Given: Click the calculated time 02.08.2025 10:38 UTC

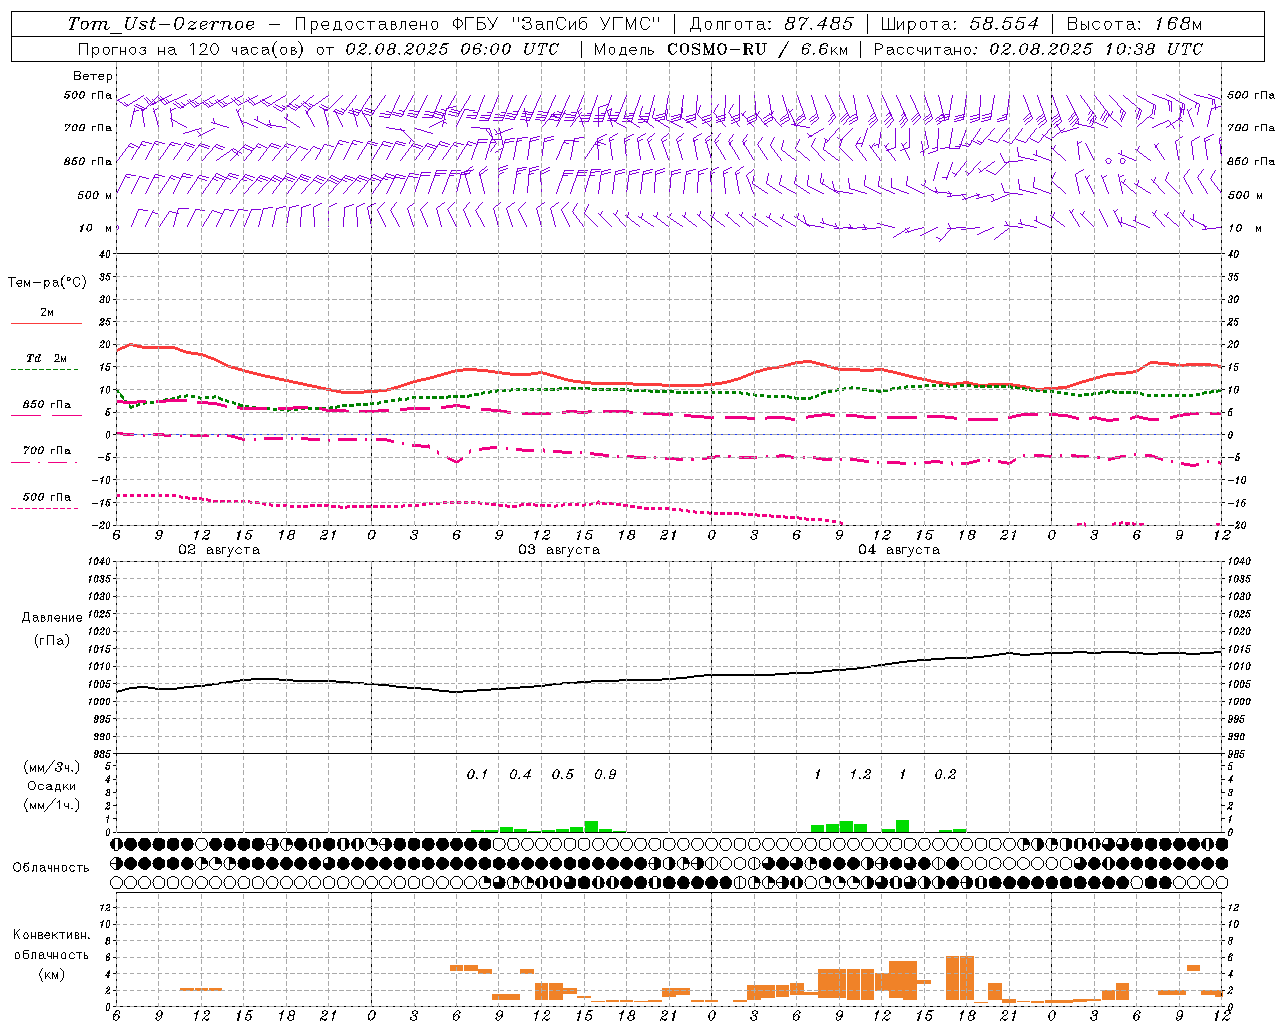Looking at the screenshot, I should (1096, 49).
